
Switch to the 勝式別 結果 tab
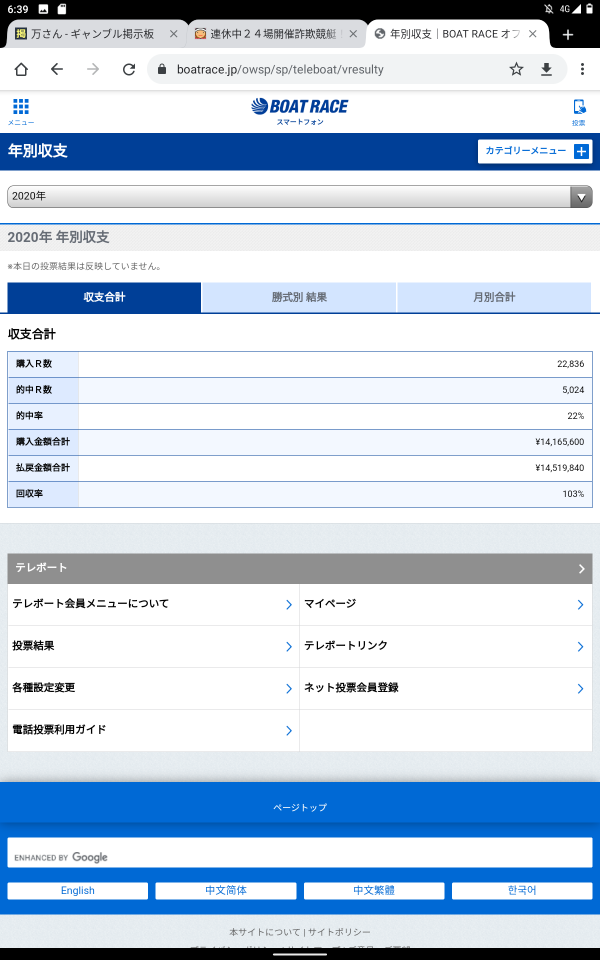pyautogui.click(x=299, y=298)
